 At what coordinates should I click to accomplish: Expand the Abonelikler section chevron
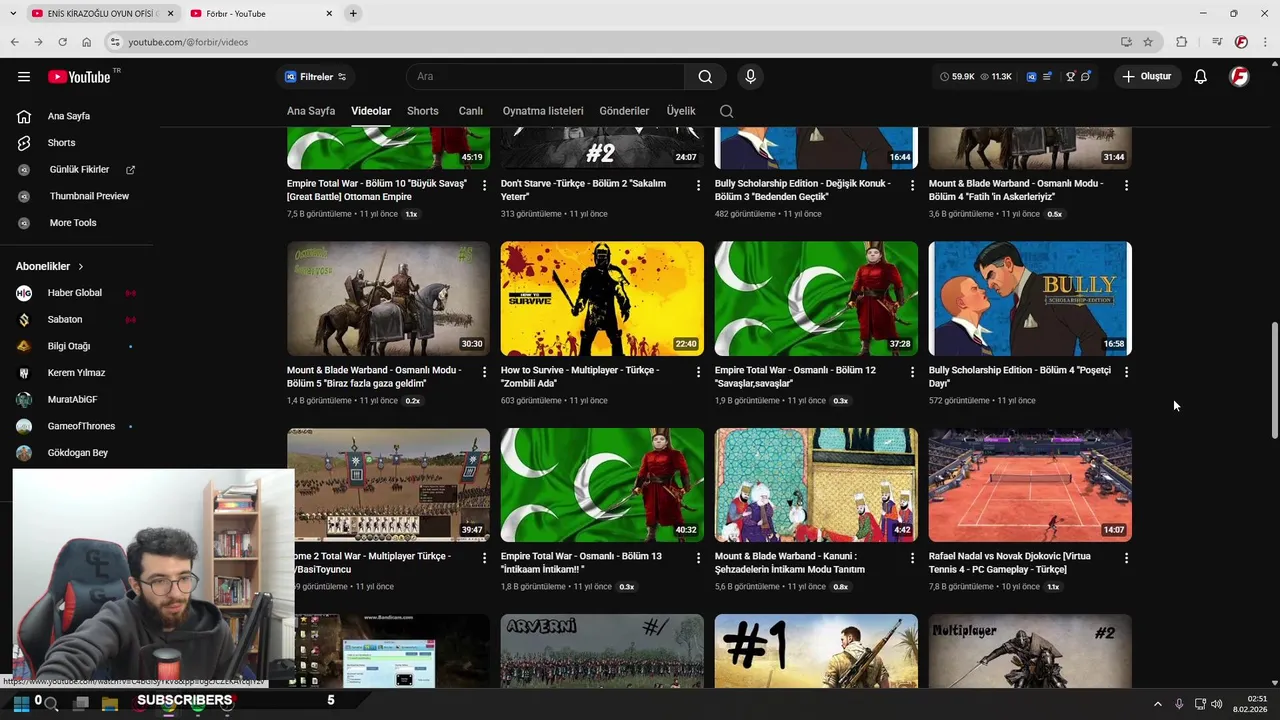[81, 267]
